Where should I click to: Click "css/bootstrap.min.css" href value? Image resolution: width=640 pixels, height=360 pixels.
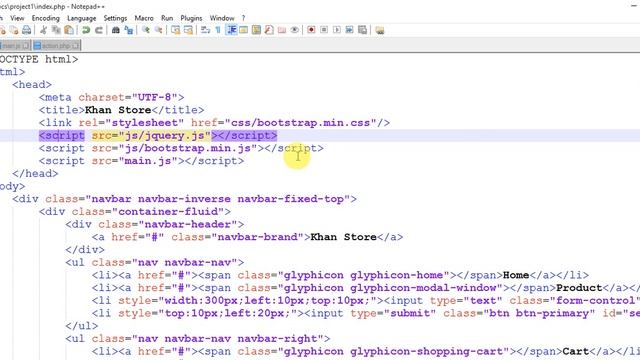tap(300, 123)
